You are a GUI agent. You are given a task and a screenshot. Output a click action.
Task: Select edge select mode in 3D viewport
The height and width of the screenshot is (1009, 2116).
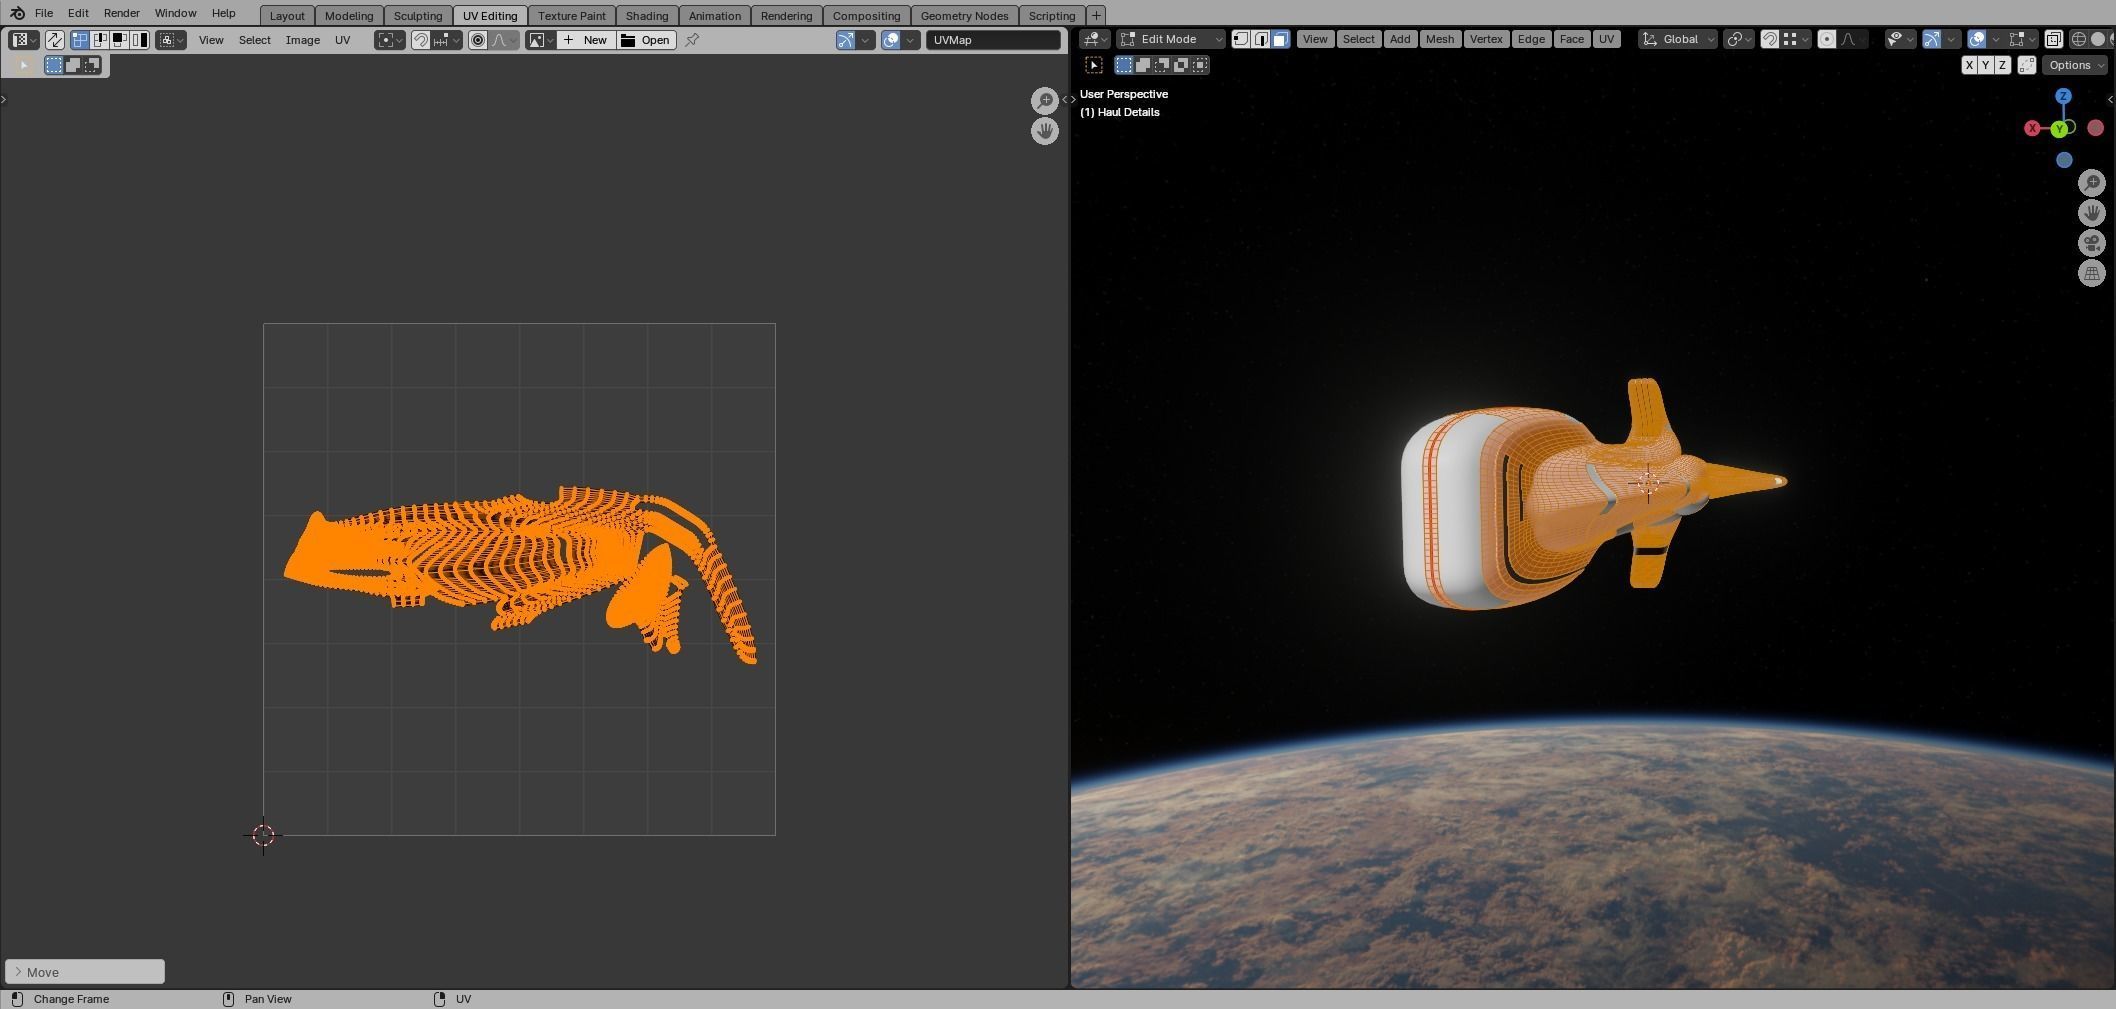[1261, 39]
